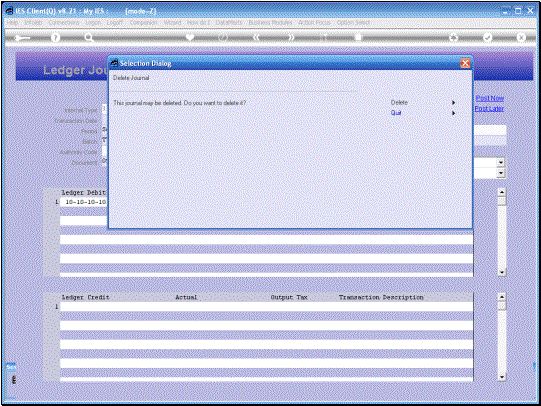
Task: Click the help question mark toolbar icon
Action: point(55,37)
